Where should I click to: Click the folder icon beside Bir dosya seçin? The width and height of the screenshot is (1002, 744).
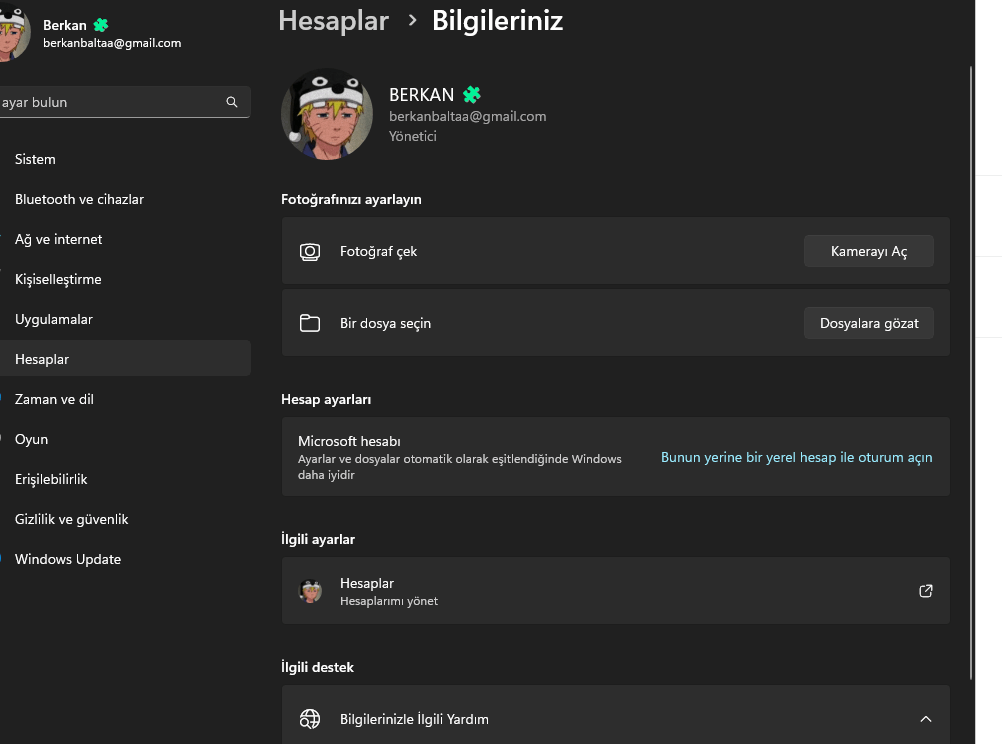click(x=310, y=323)
